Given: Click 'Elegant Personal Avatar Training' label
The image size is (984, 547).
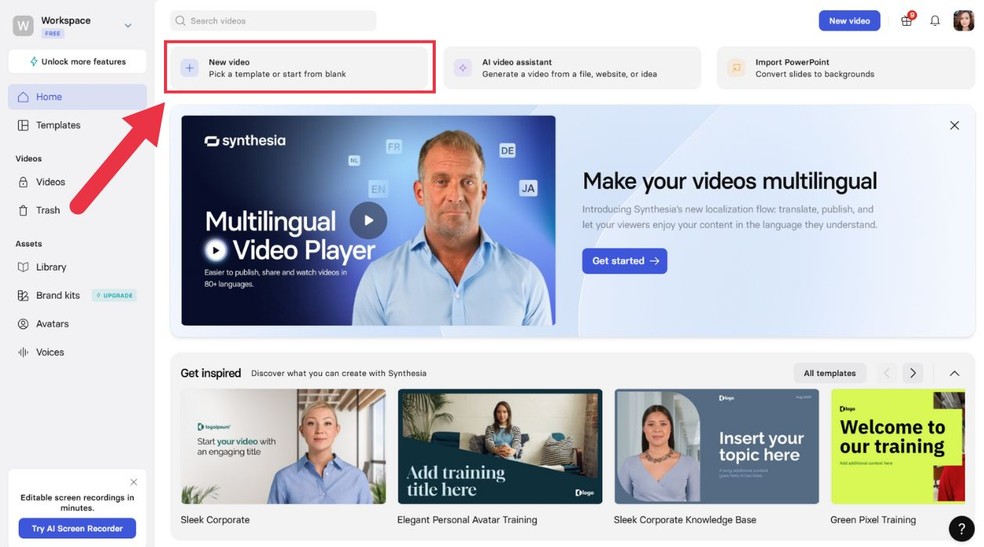Looking at the screenshot, I should point(467,520).
